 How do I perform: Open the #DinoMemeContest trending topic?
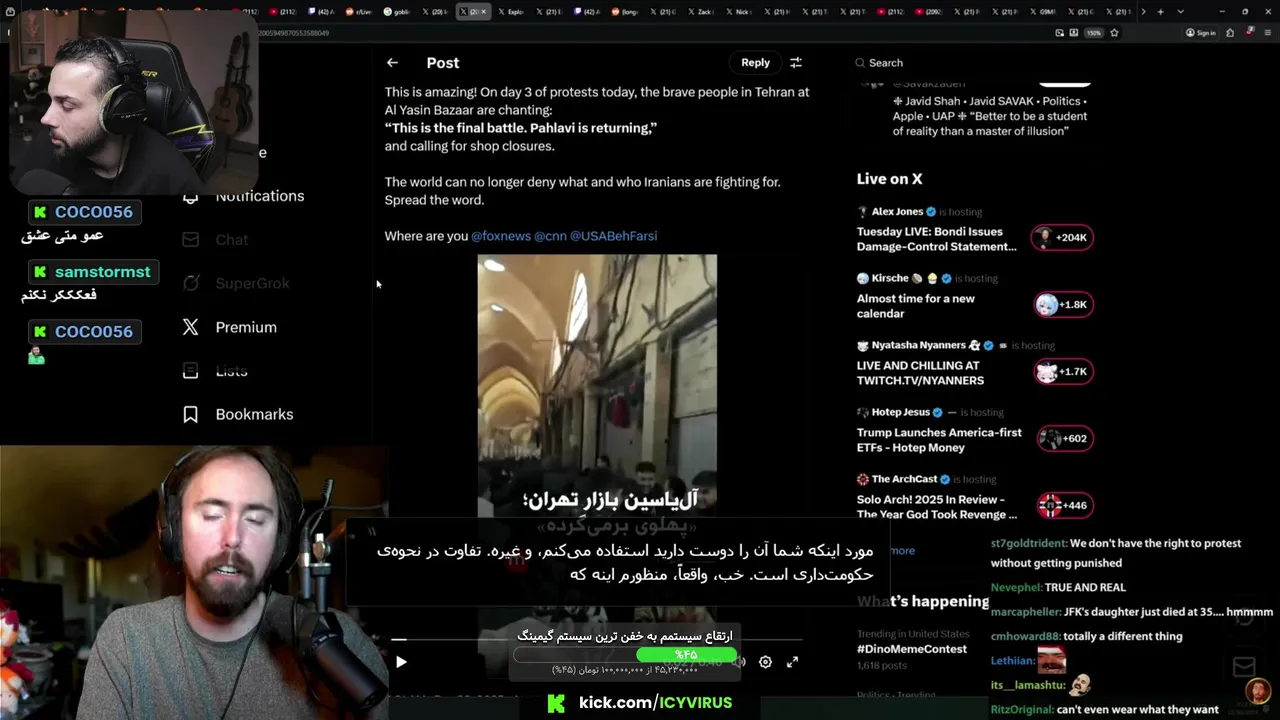pos(912,649)
